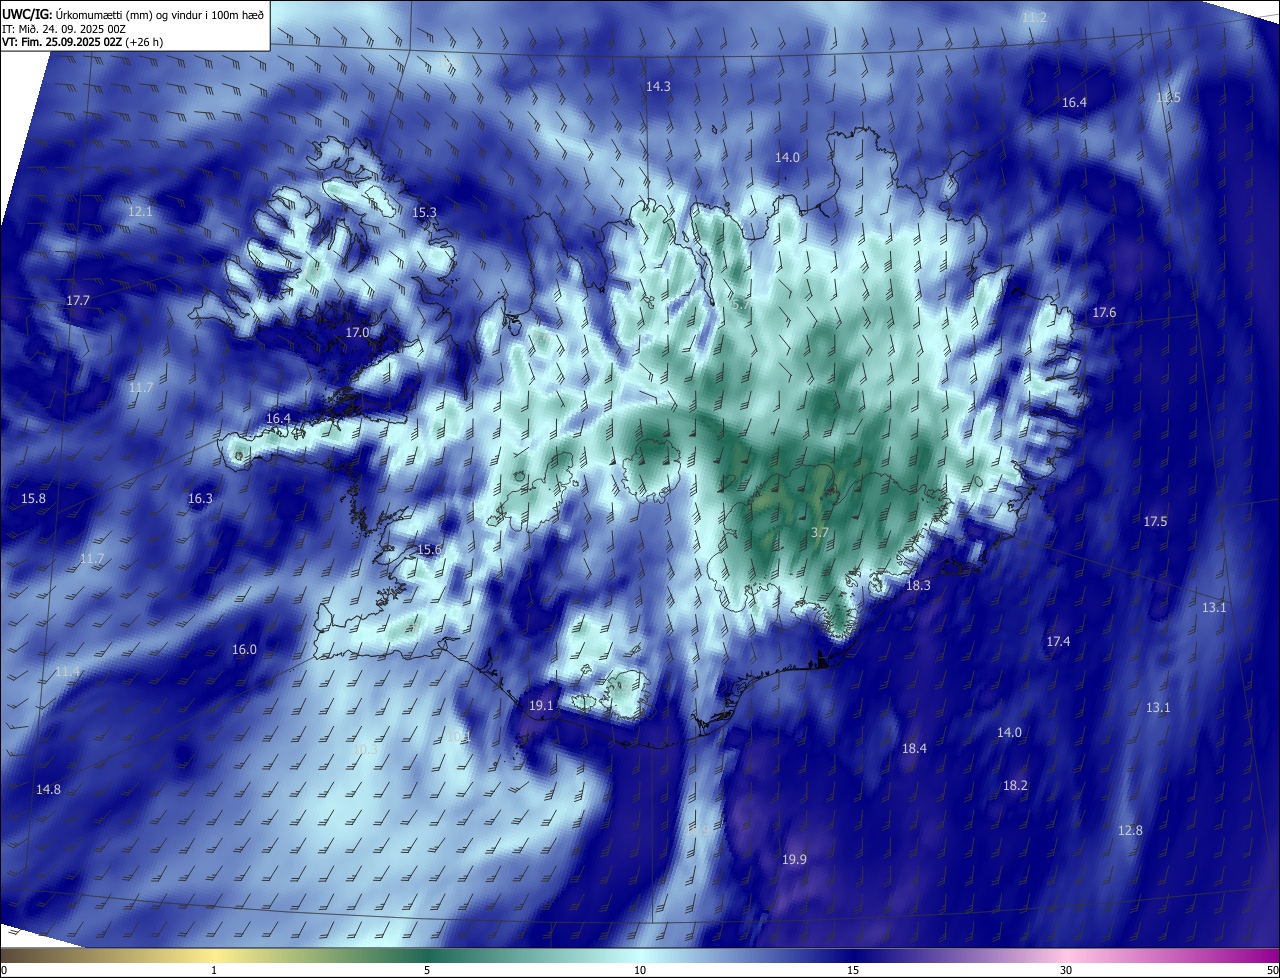
Task: Click the 17.0 value label
Action: (357, 333)
